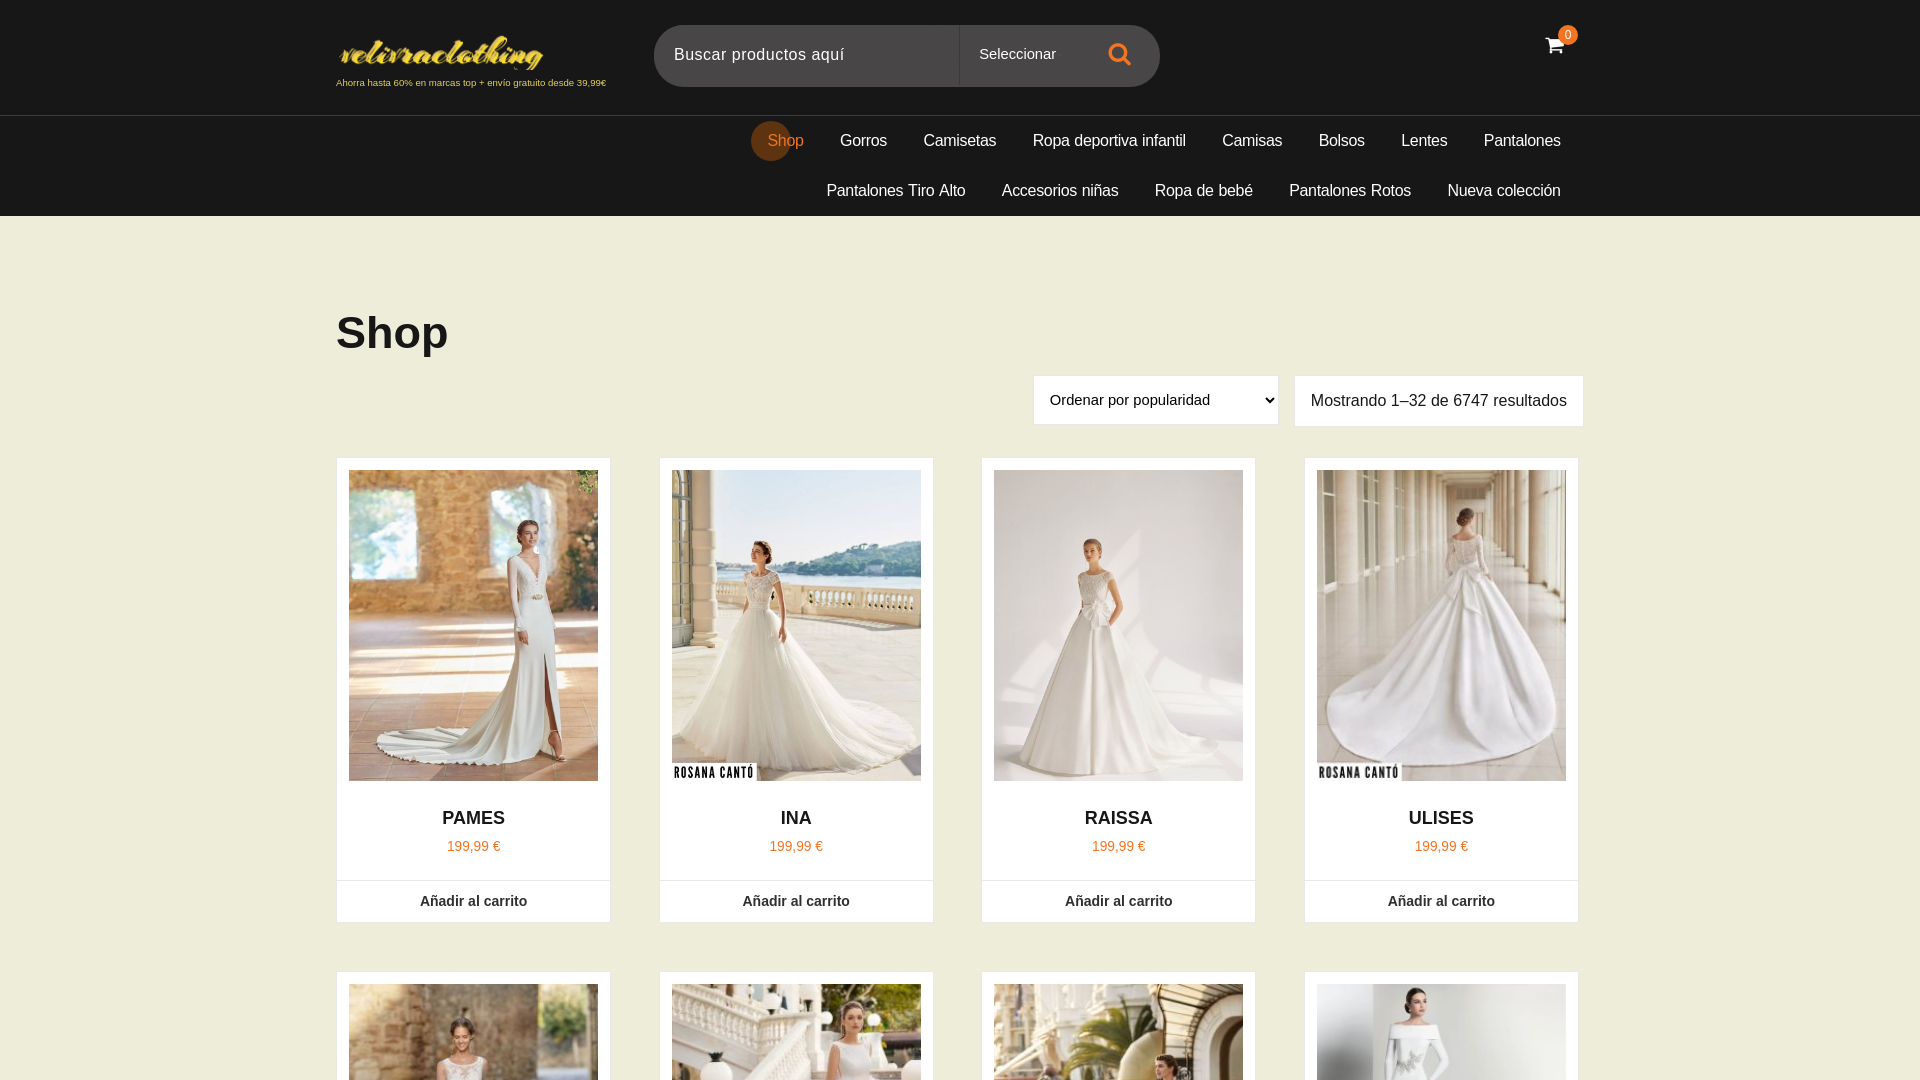Open the INA product title link
Image resolution: width=1920 pixels, height=1080 pixels.
(796, 818)
